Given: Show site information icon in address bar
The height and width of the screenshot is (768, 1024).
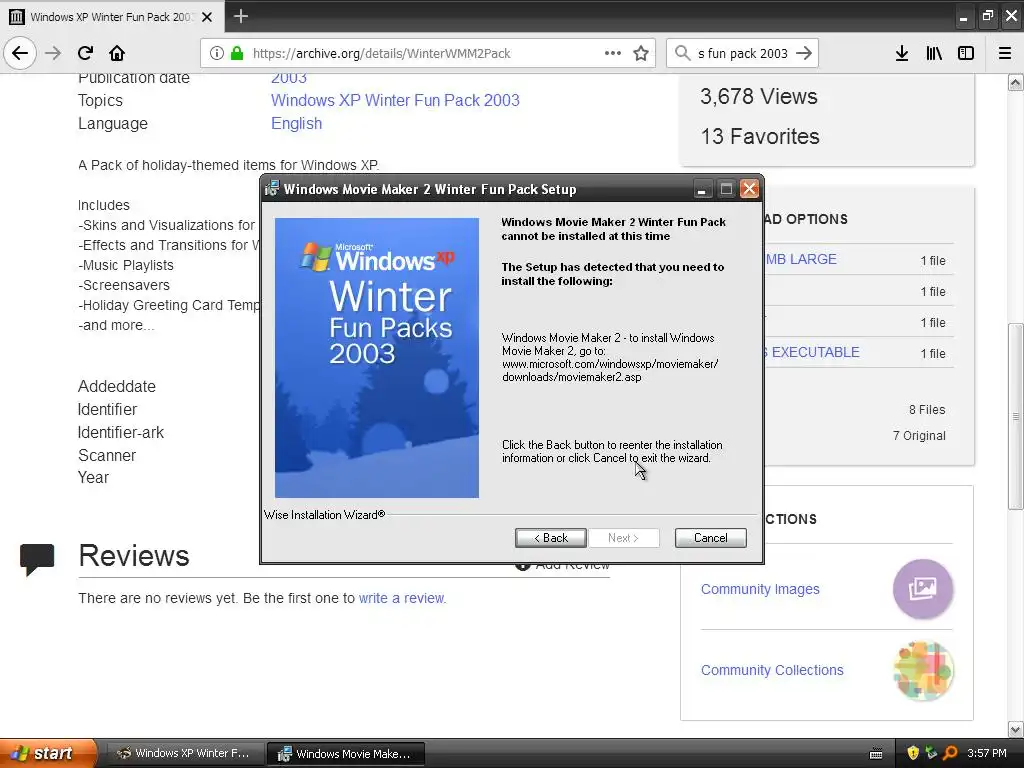Looking at the screenshot, I should [216, 53].
